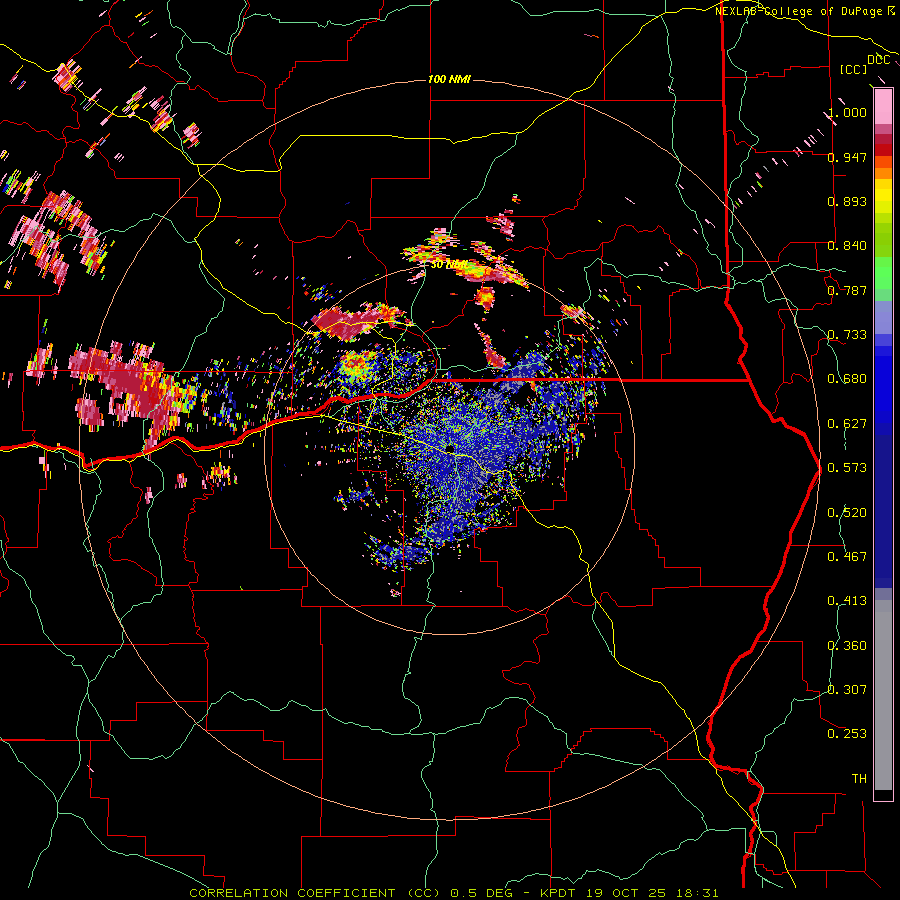
Task: Click the radar site center dot
Action: (x=449, y=448)
